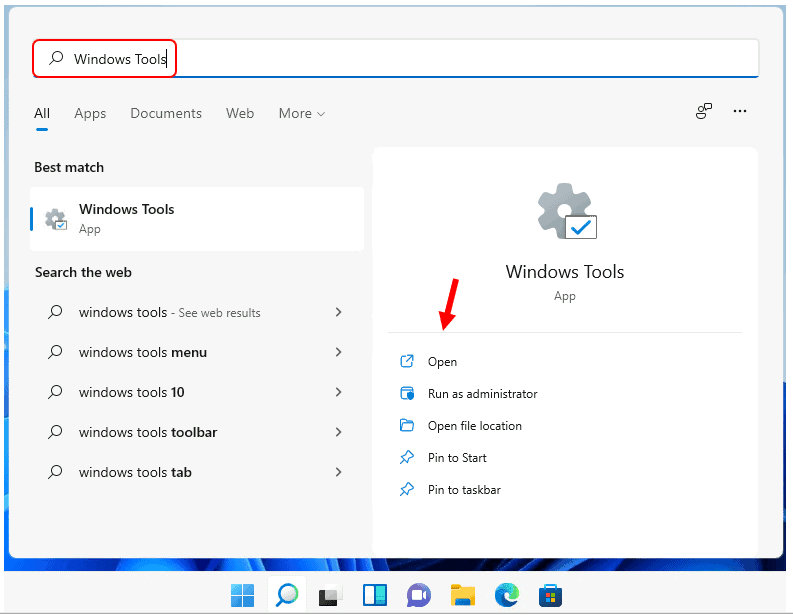Select Pin to taskbar
The width and height of the screenshot is (793, 615).
(464, 490)
